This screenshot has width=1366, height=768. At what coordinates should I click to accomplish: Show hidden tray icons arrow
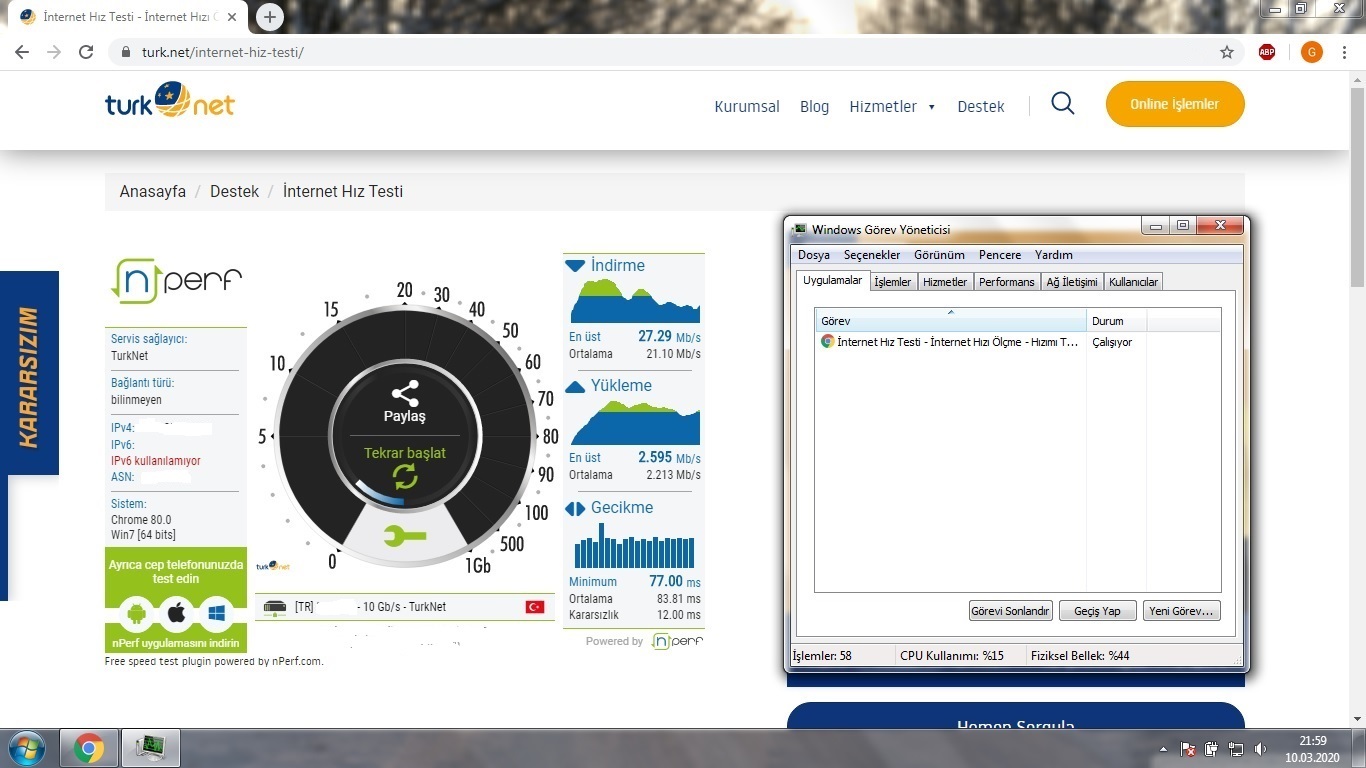pyautogui.click(x=1164, y=749)
